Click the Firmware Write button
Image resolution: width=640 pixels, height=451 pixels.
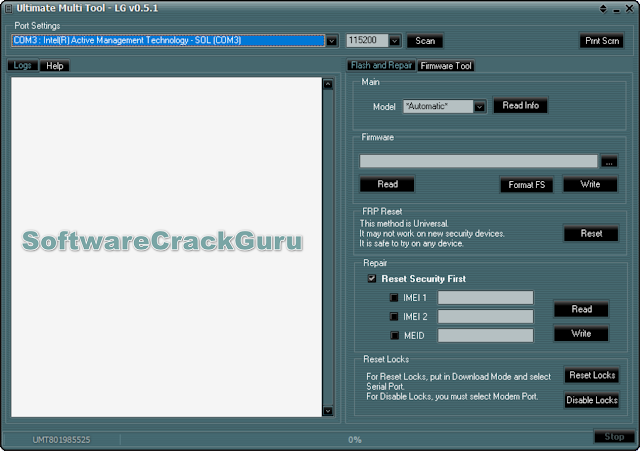[x=590, y=184]
